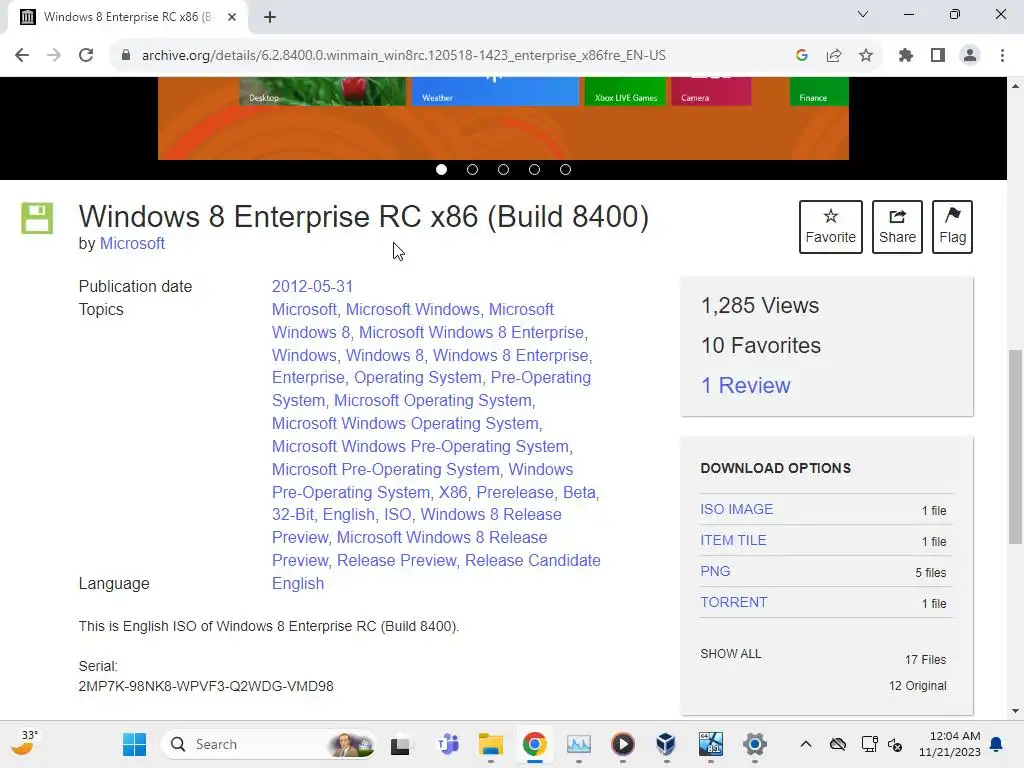The image size is (1024, 768).
Task: Open the tab search dropdown arrow
Action: 863,14
